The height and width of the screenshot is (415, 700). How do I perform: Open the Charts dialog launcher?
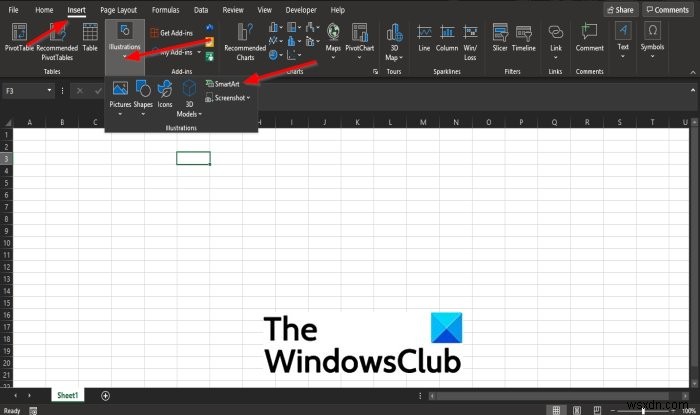tap(375, 71)
